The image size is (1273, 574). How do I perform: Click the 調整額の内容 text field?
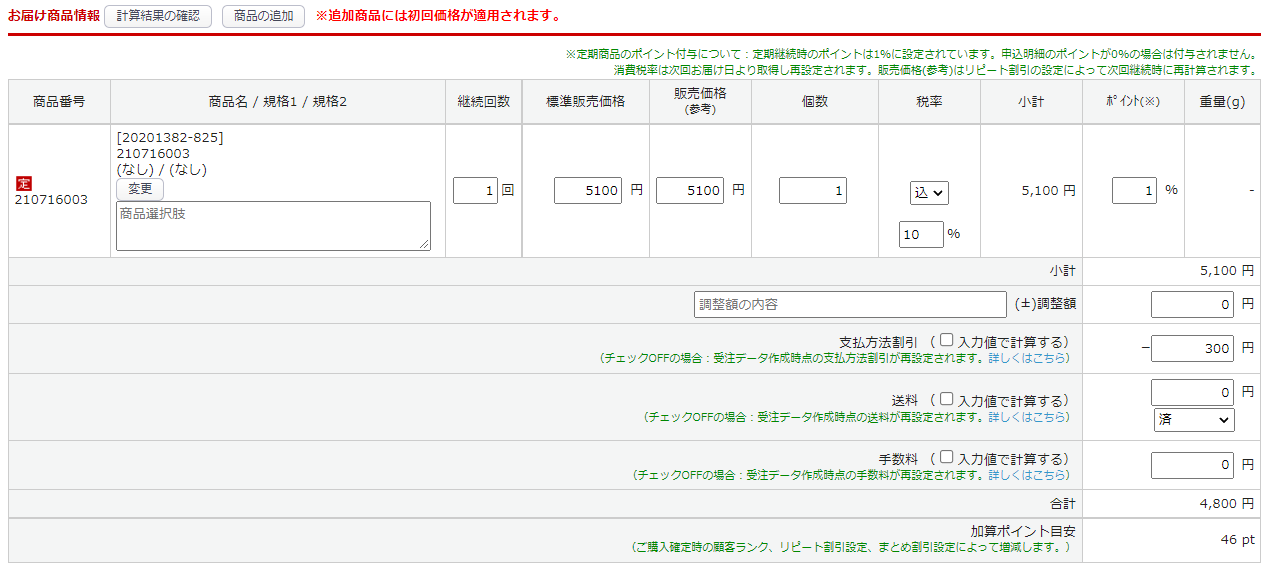pyautogui.click(x=850, y=304)
